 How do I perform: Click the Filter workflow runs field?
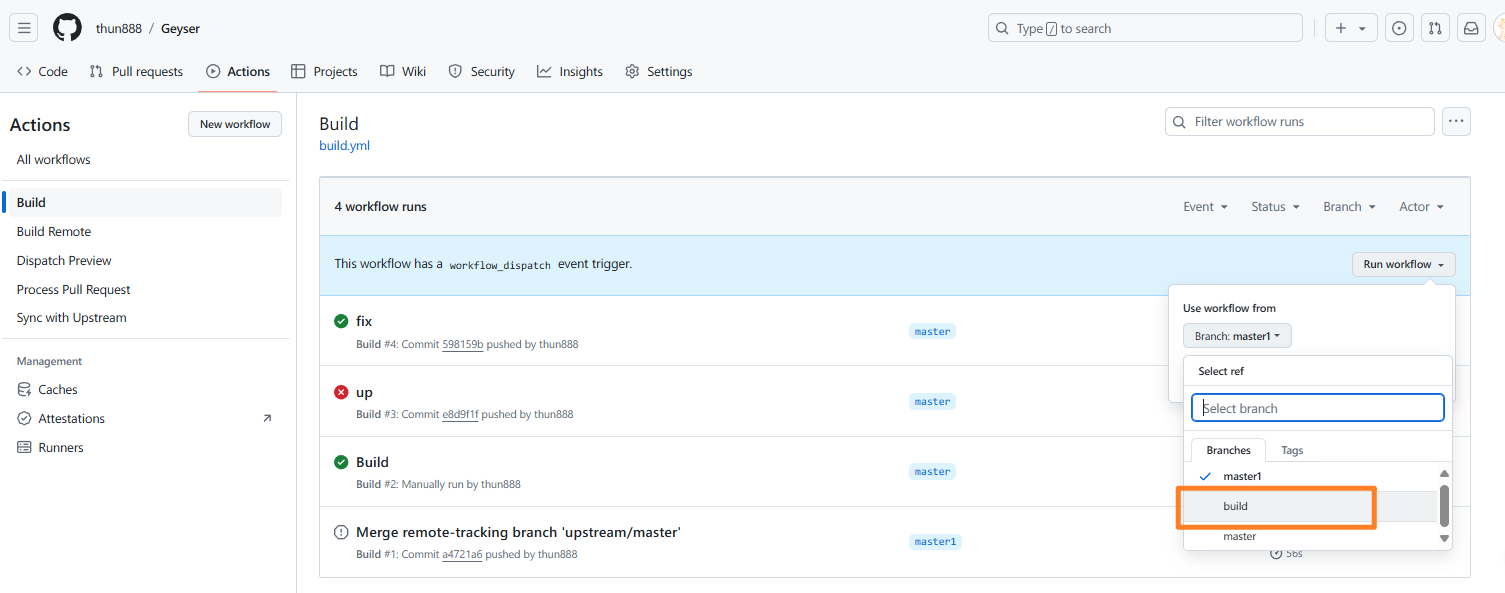(x=1300, y=121)
